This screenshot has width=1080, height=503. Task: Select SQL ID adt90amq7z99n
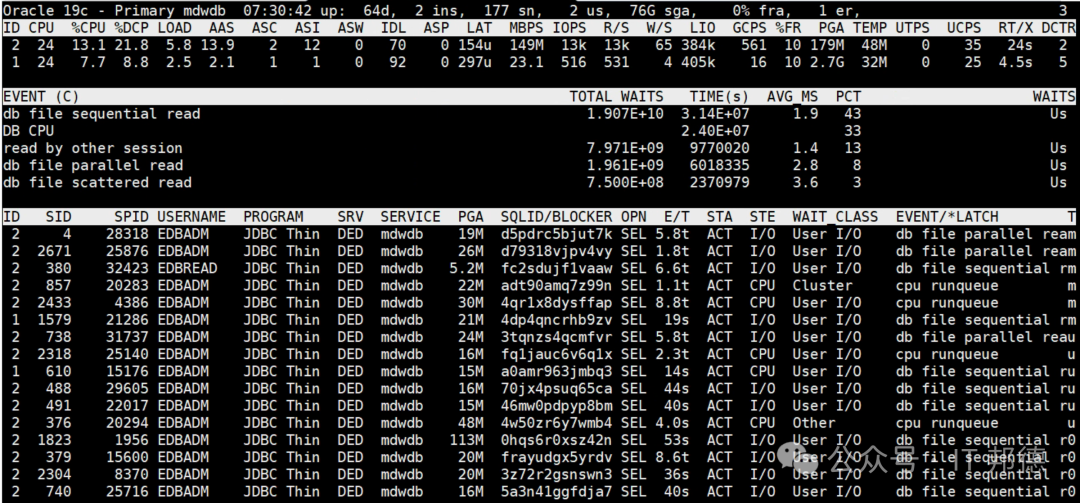coord(557,285)
